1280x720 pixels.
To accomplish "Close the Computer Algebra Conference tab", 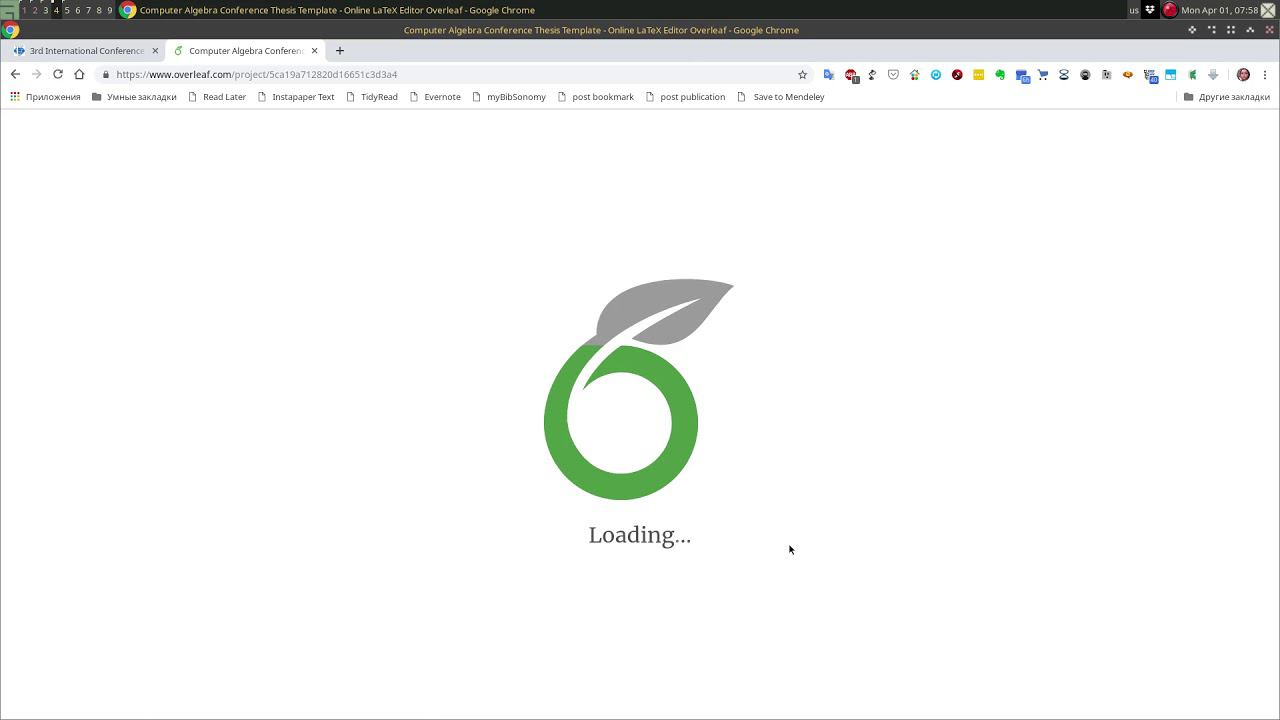I will (x=314, y=50).
